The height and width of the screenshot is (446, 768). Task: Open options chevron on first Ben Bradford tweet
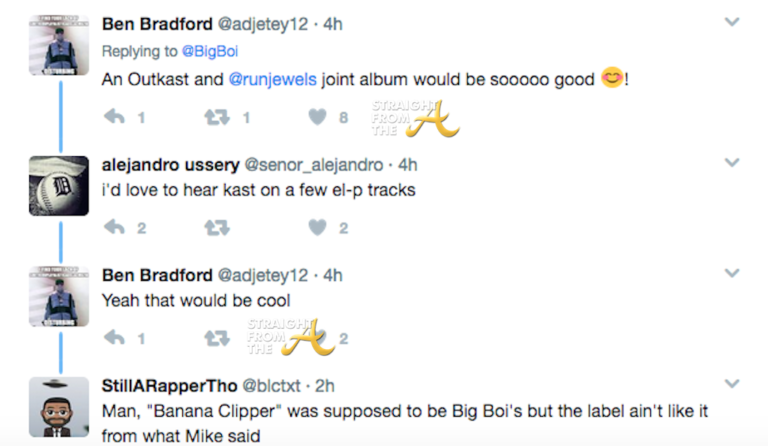[732, 22]
